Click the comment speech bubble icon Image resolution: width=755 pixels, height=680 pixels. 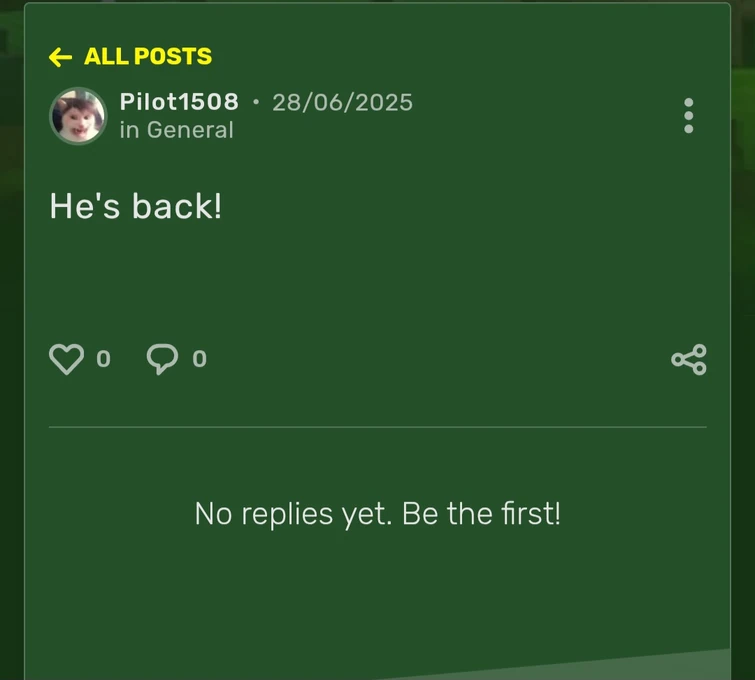(x=162, y=359)
